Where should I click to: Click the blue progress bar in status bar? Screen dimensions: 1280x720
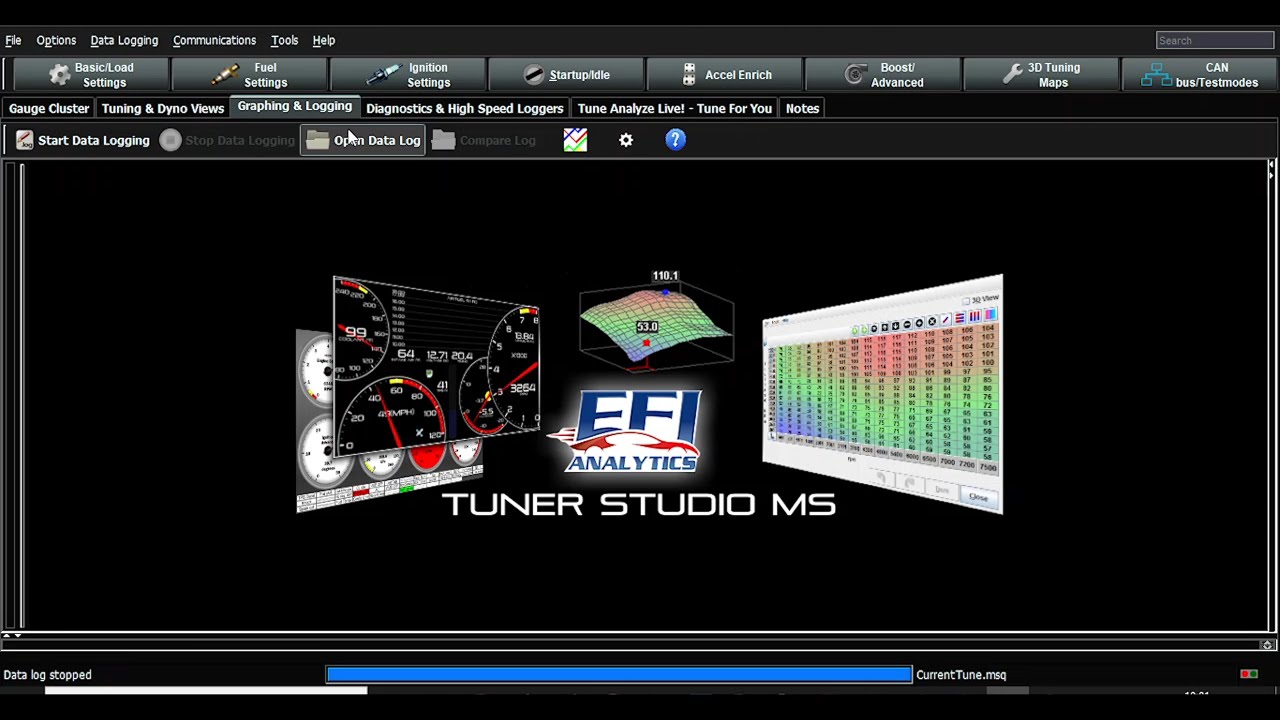click(619, 675)
